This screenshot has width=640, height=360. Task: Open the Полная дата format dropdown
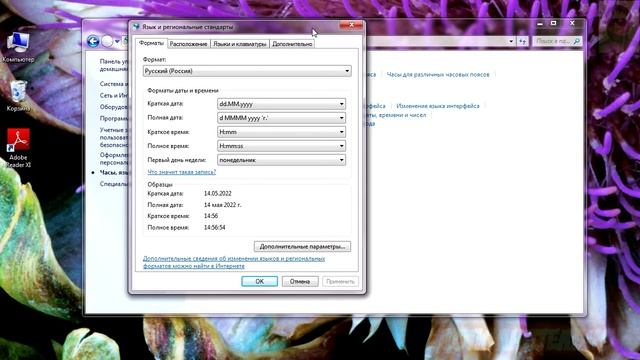click(281, 118)
